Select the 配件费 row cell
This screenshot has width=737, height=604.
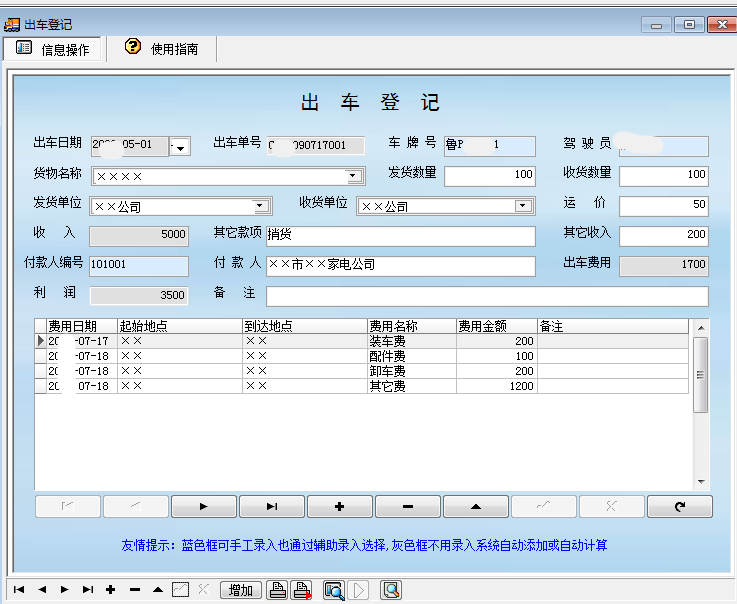click(x=412, y=356)
